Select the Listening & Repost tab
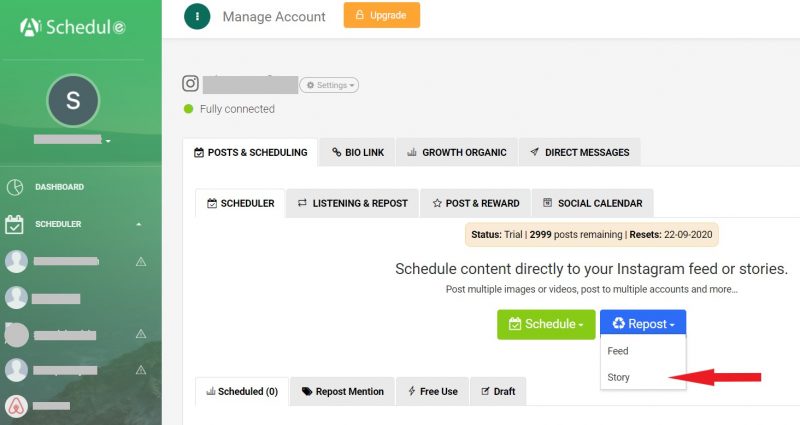800x425 pixels. (353, 203)
